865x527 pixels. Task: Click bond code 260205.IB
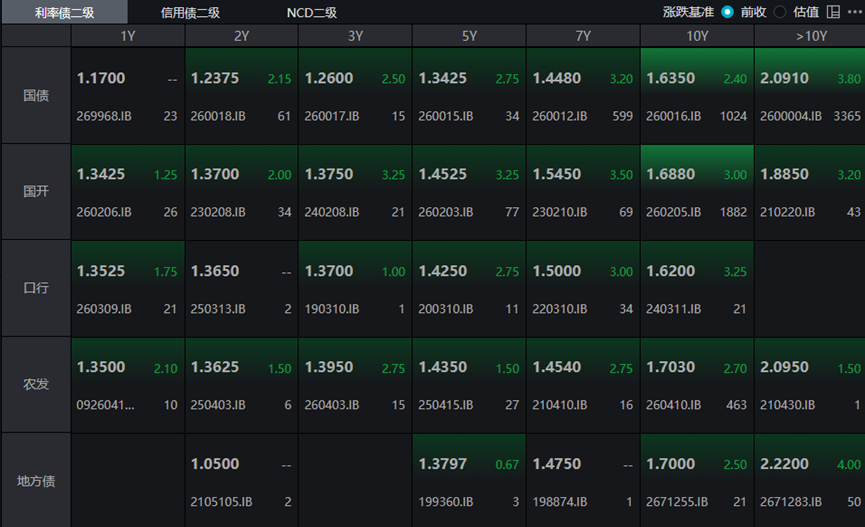674,212
